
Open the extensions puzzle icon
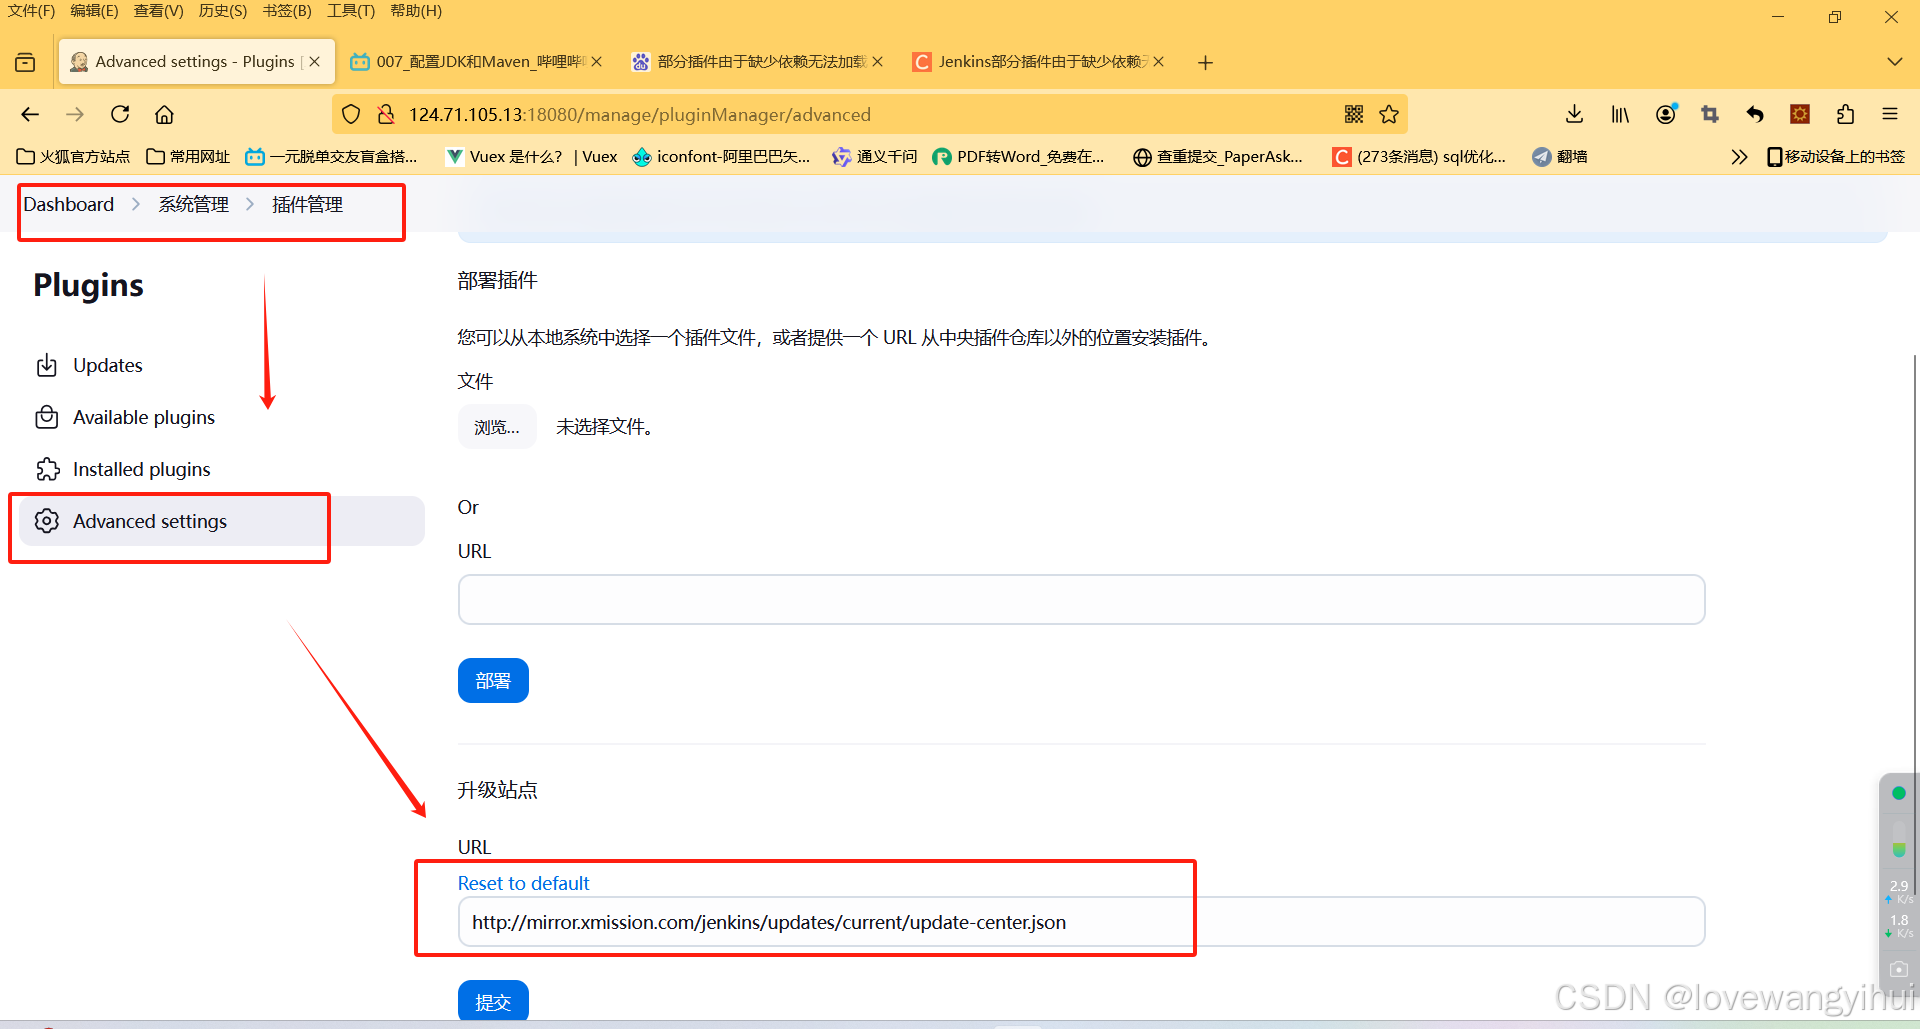pyautogui.click(x=1845, y=114)
